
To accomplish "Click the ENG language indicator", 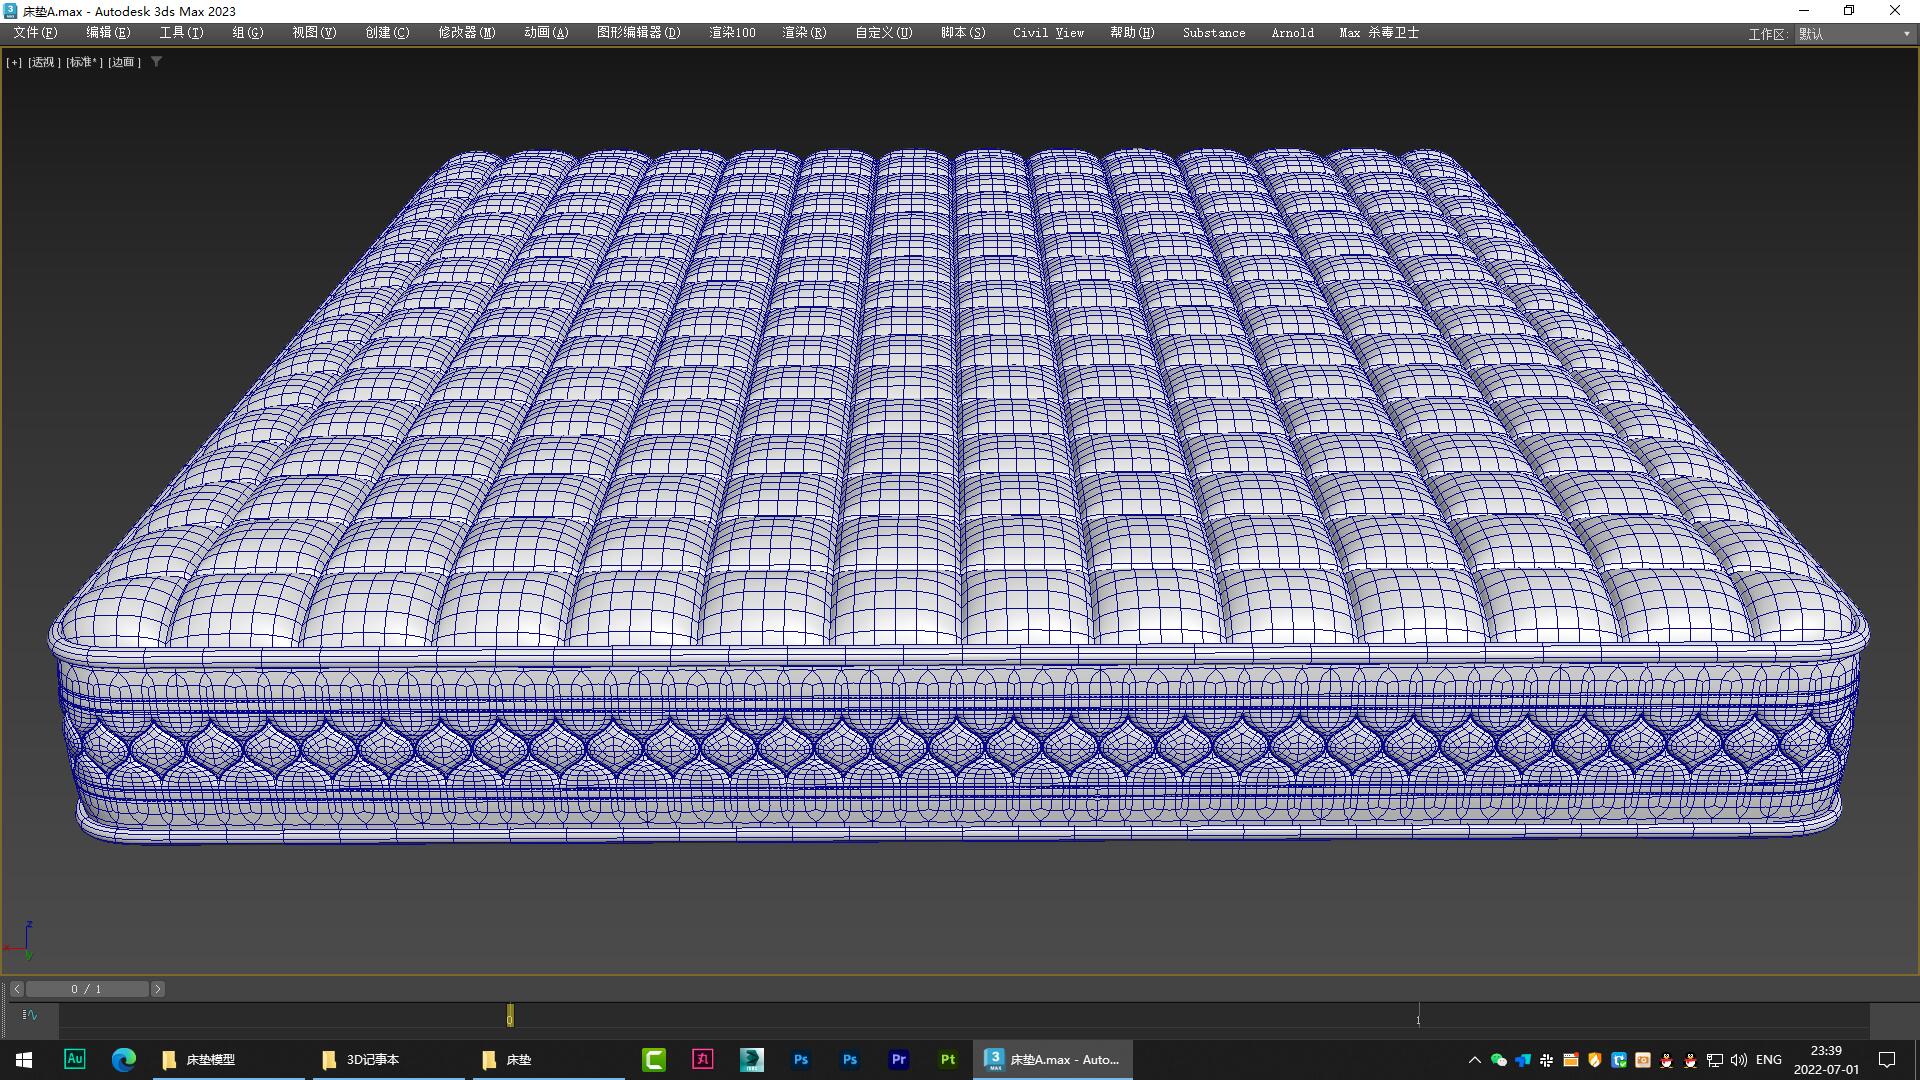I will [1769, 1059].
